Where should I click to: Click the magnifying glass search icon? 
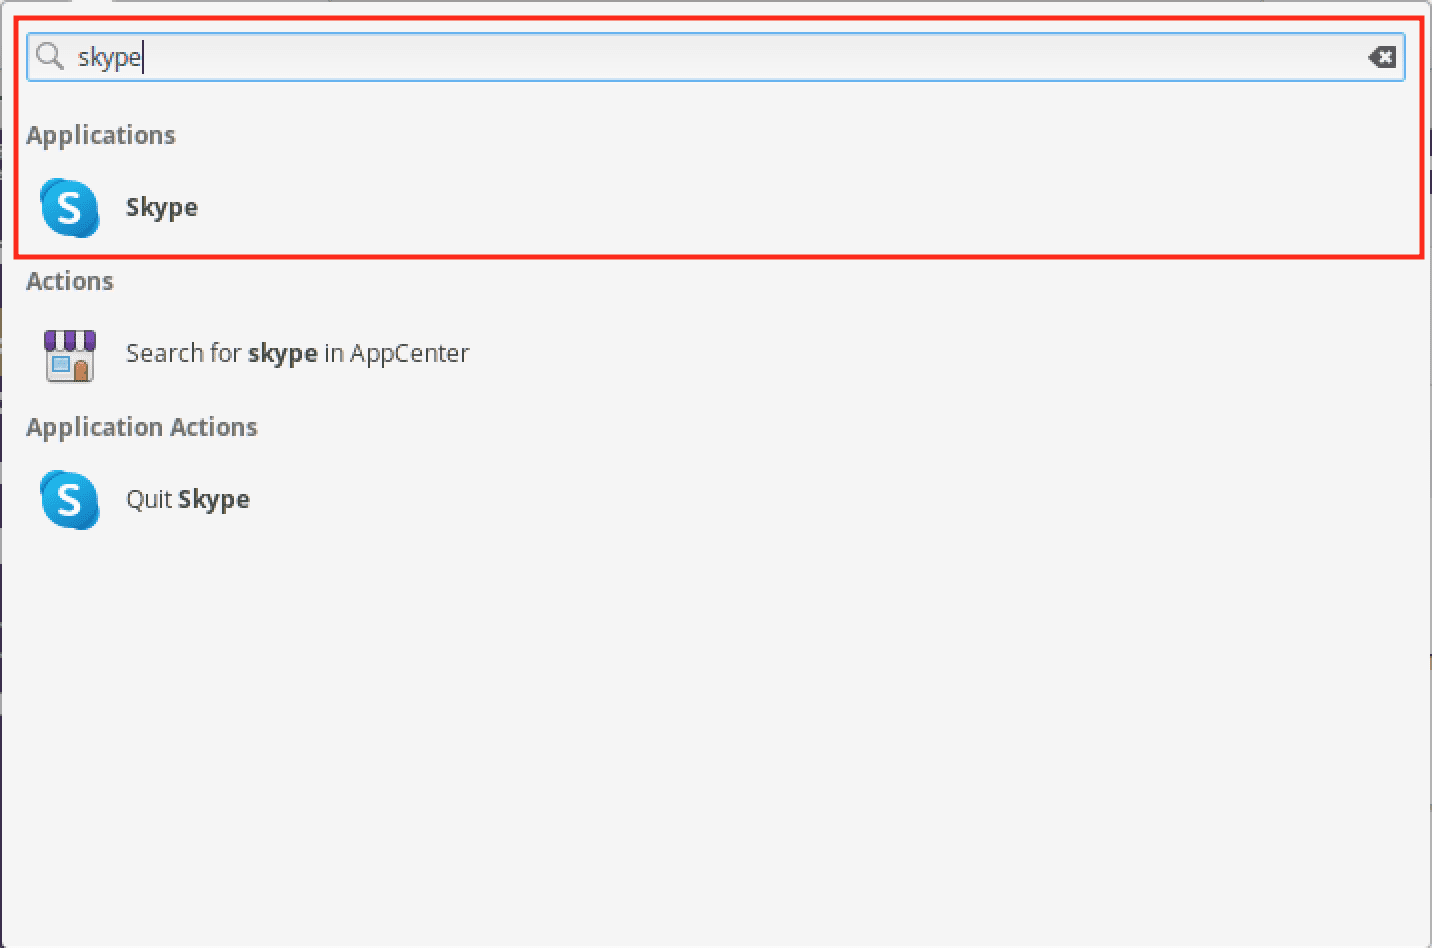(49, 57)
